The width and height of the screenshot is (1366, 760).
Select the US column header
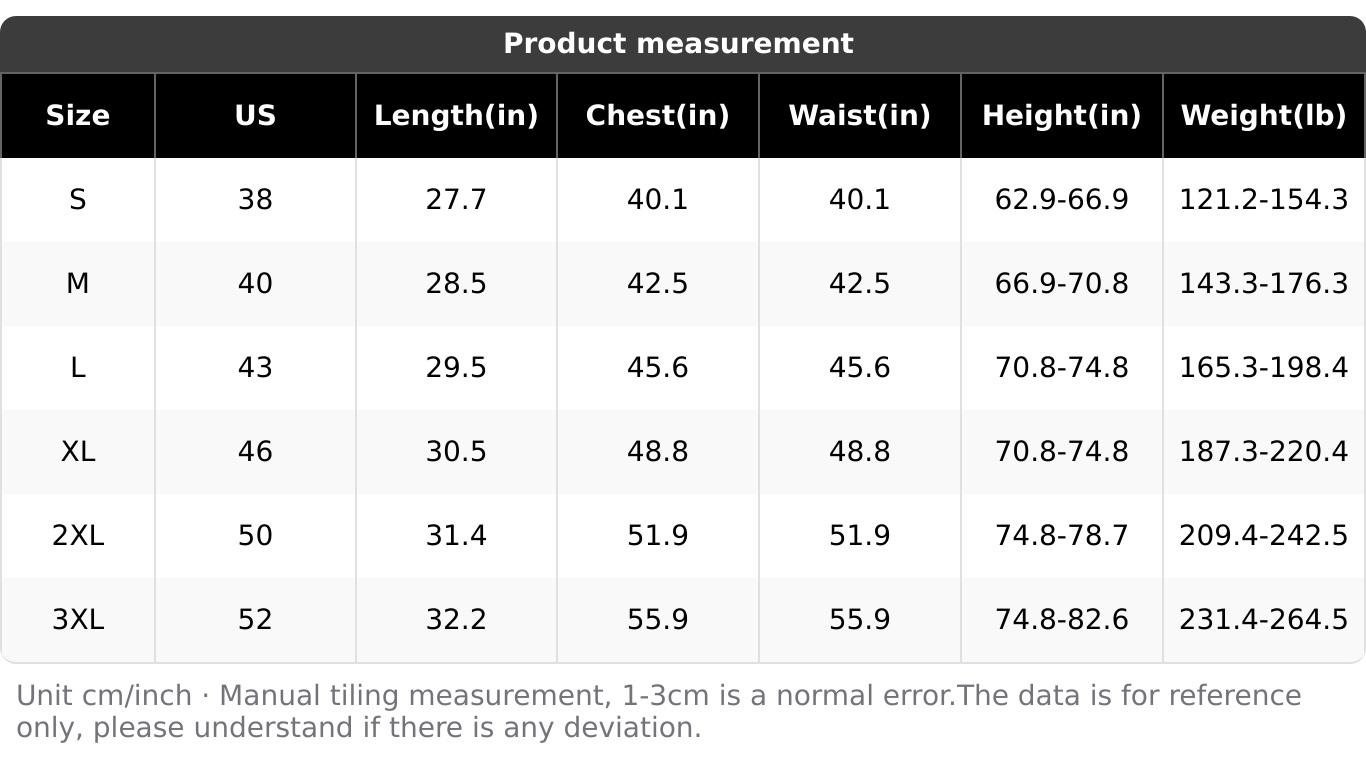click(x=255, y=116)
